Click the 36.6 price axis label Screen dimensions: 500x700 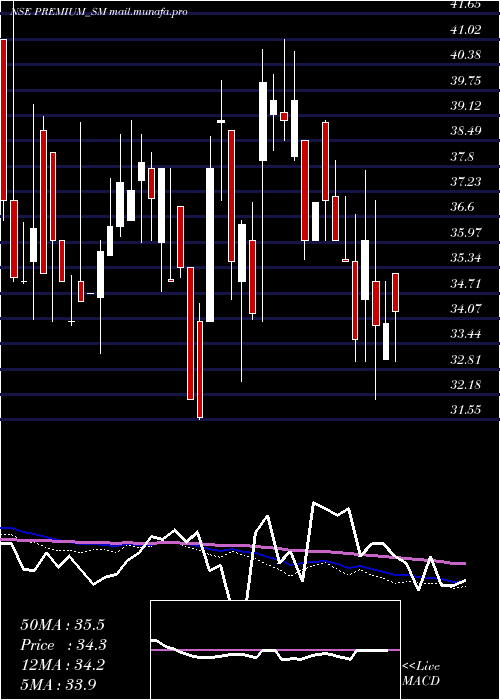462,207
